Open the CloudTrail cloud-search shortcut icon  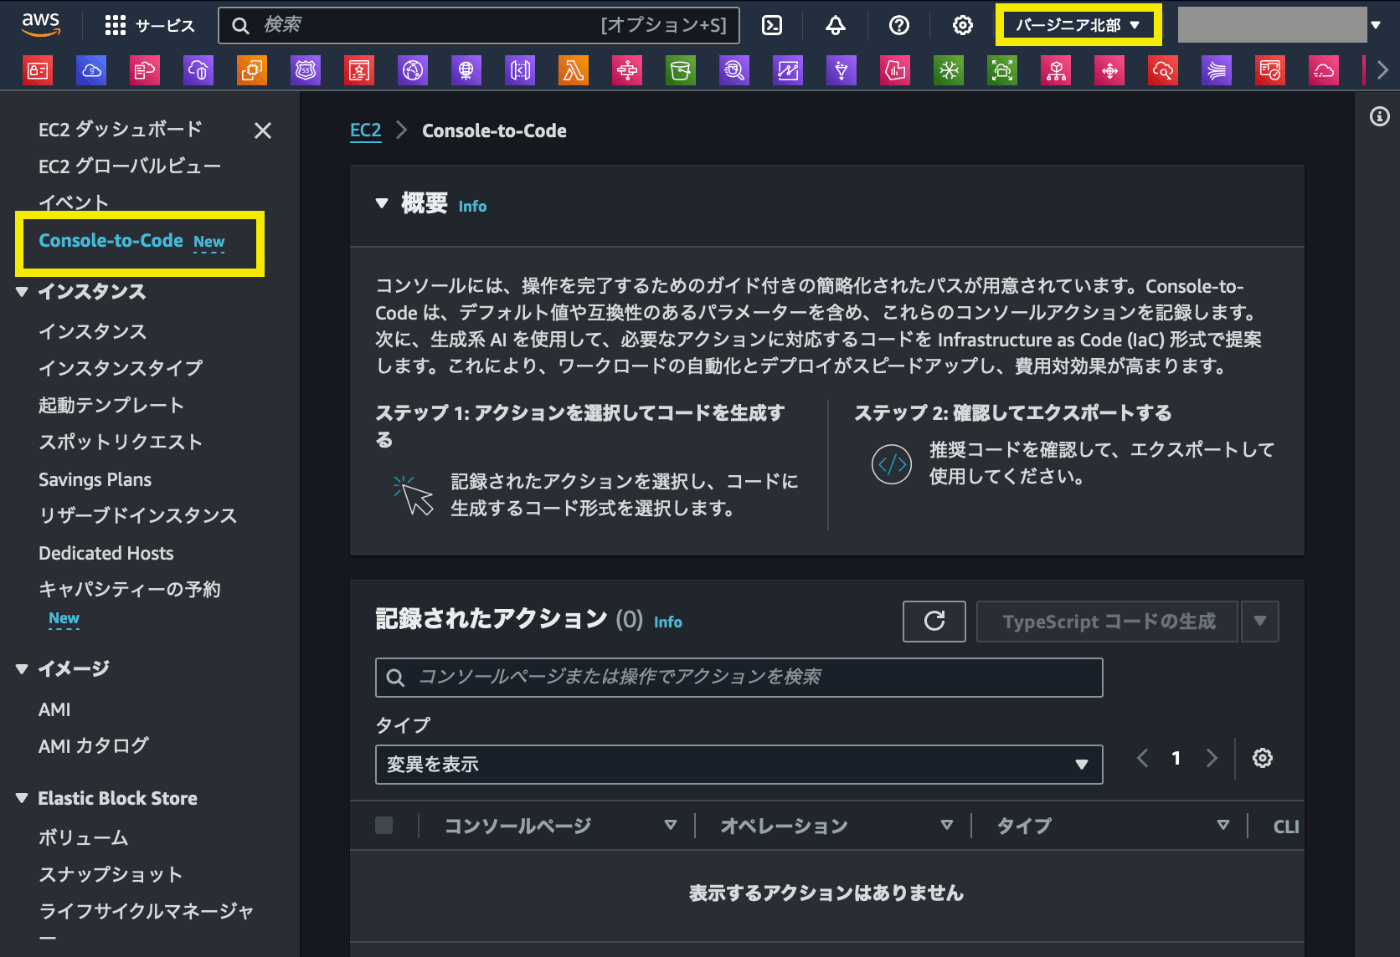1163,70
